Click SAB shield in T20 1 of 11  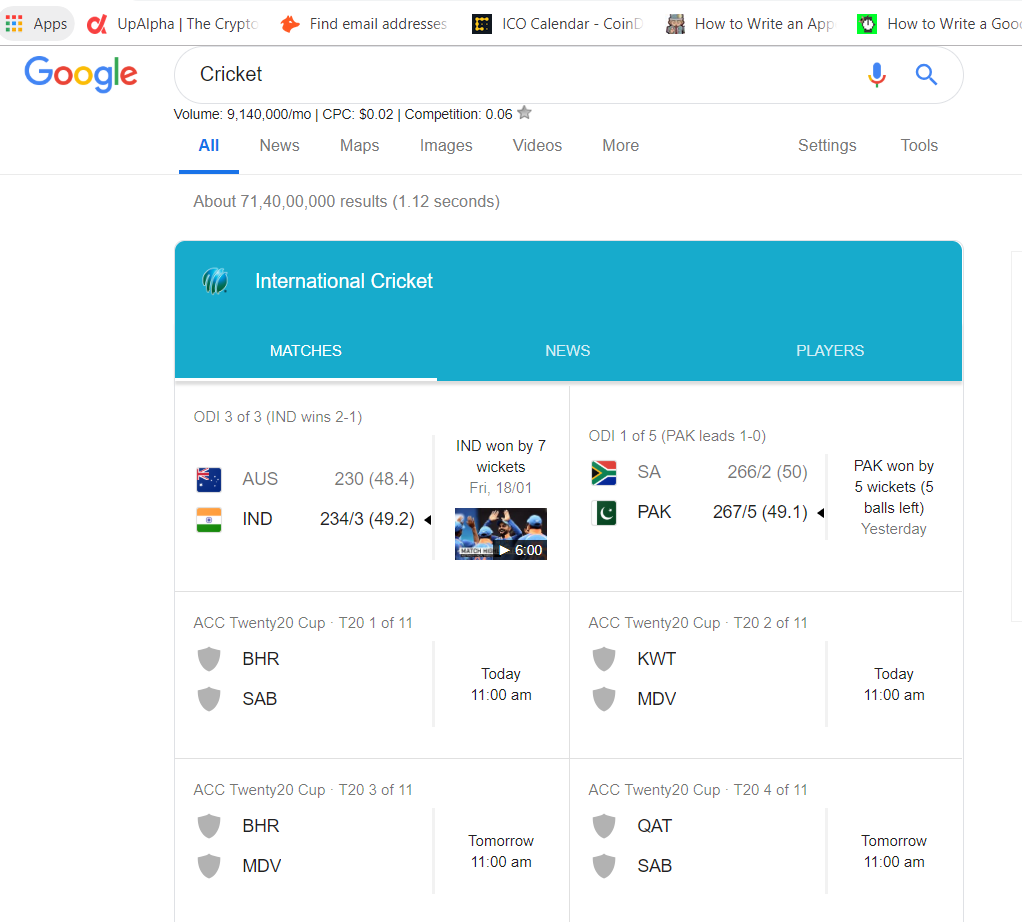point(209,699)
